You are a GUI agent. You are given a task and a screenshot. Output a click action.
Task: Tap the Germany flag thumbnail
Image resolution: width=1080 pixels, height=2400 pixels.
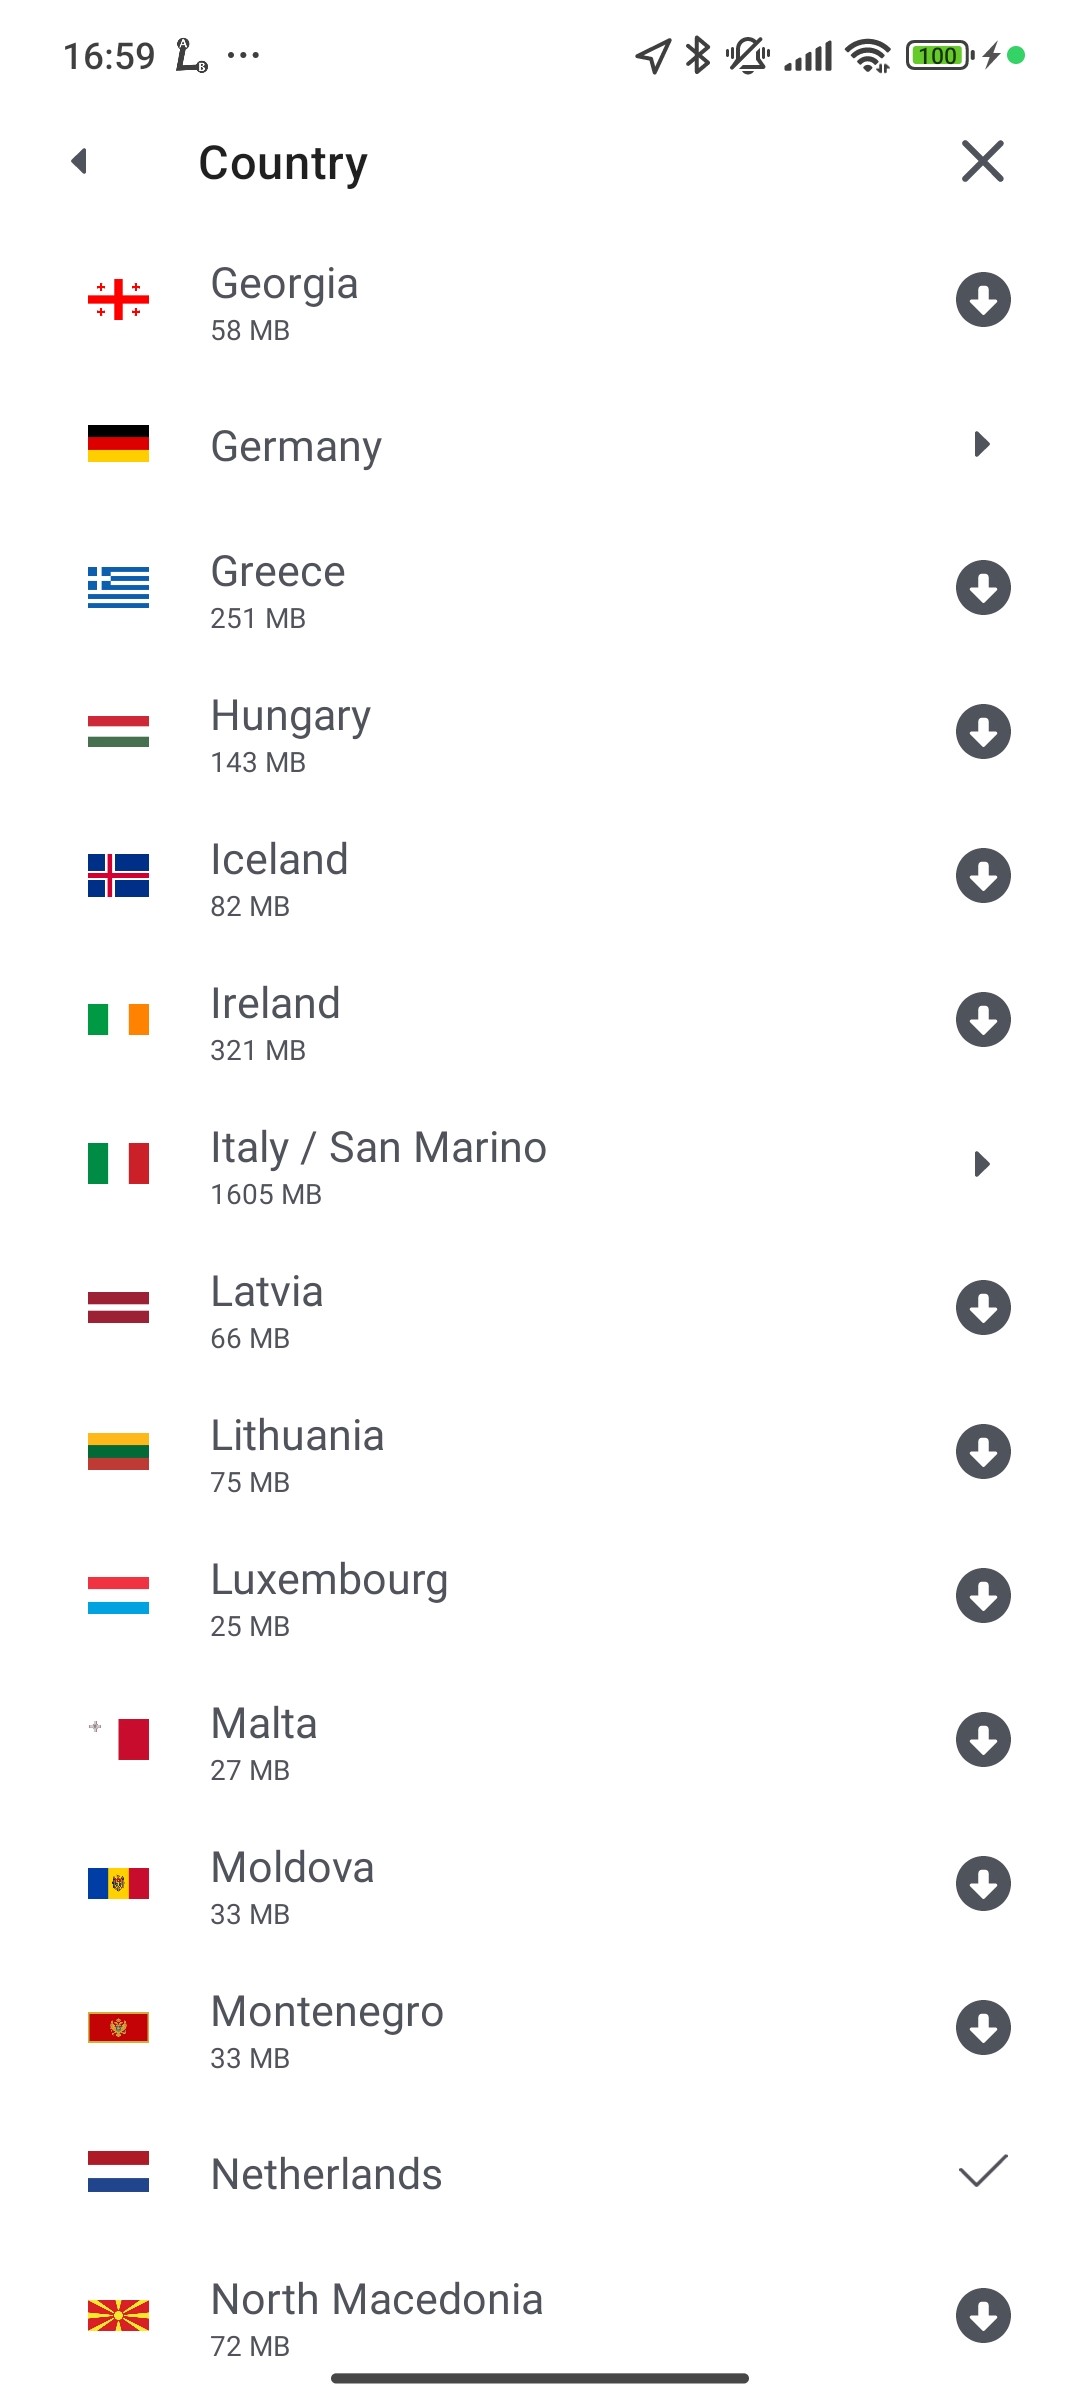click(118, 444)
